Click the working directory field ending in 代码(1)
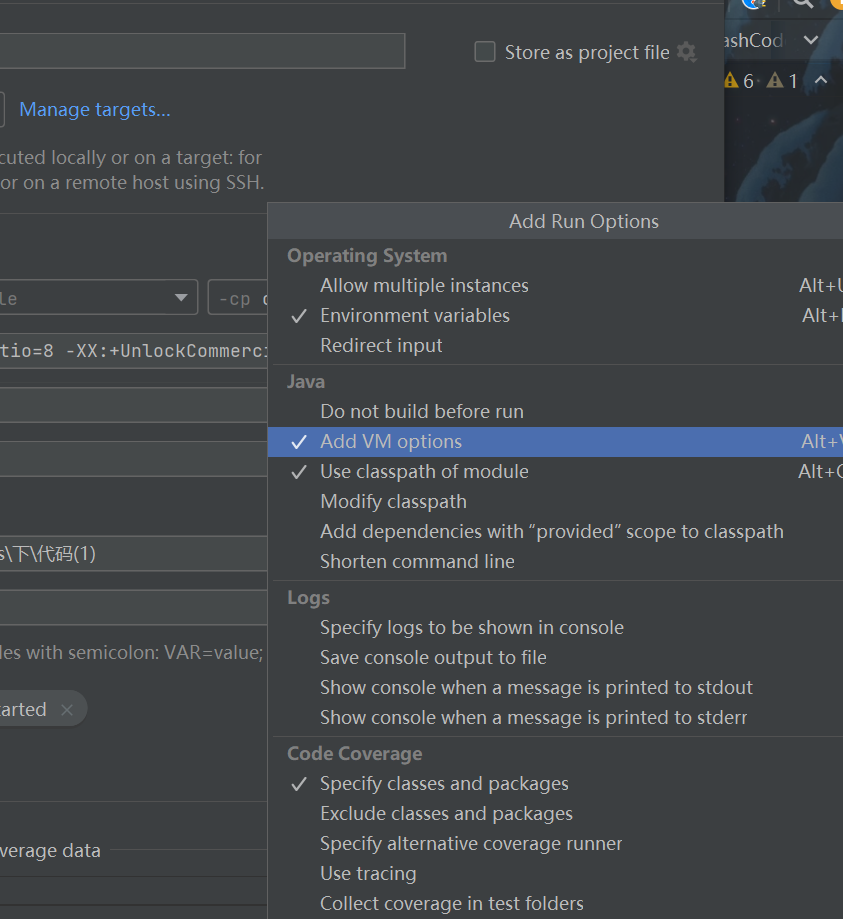This screenshot has height=919, width=843. point(133,553)
